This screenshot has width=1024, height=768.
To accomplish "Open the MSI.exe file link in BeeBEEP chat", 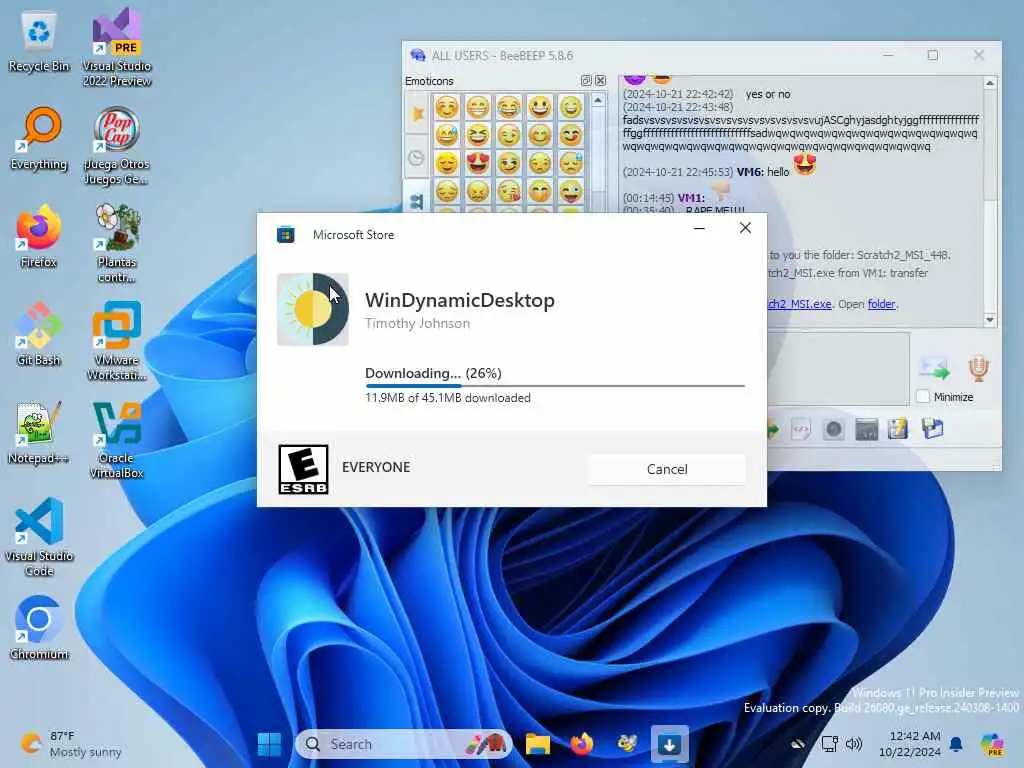I will [x=799, y=304].
